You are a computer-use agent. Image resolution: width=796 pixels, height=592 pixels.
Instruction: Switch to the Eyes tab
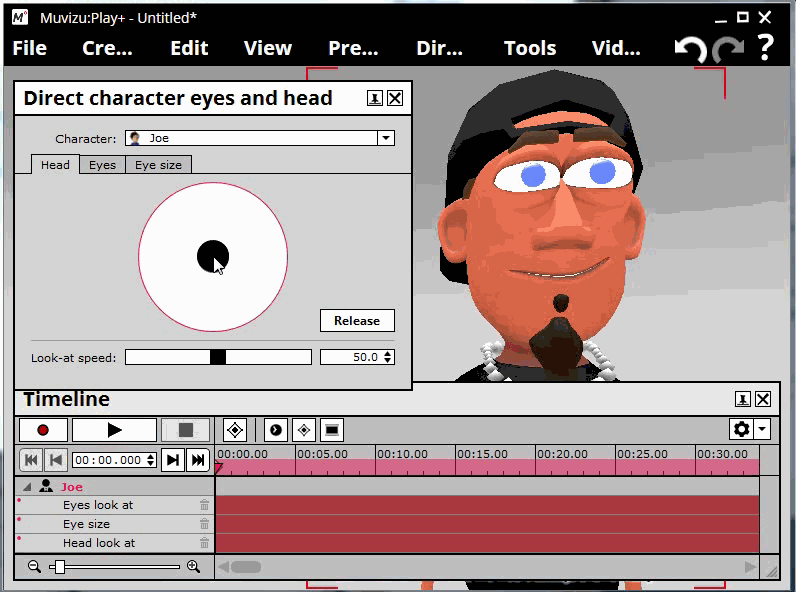click(103, 165)
